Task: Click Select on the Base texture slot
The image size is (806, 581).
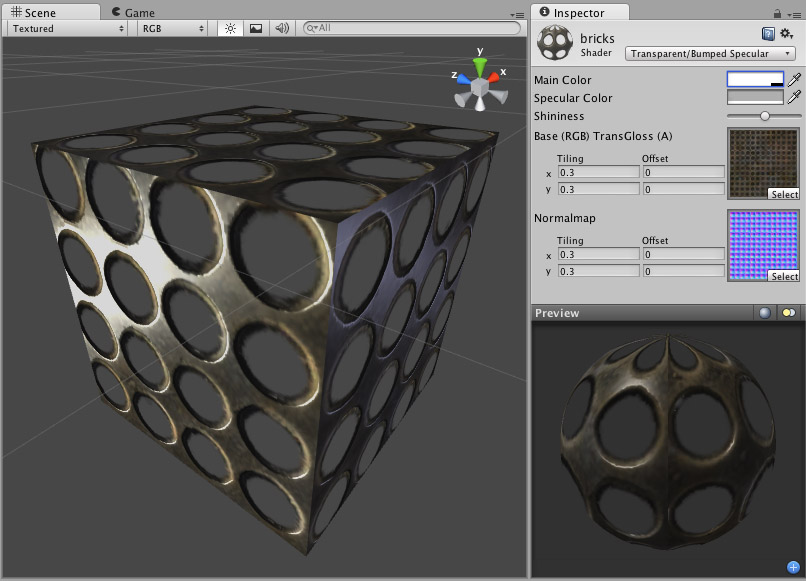Action: click(x=784, y=194)
